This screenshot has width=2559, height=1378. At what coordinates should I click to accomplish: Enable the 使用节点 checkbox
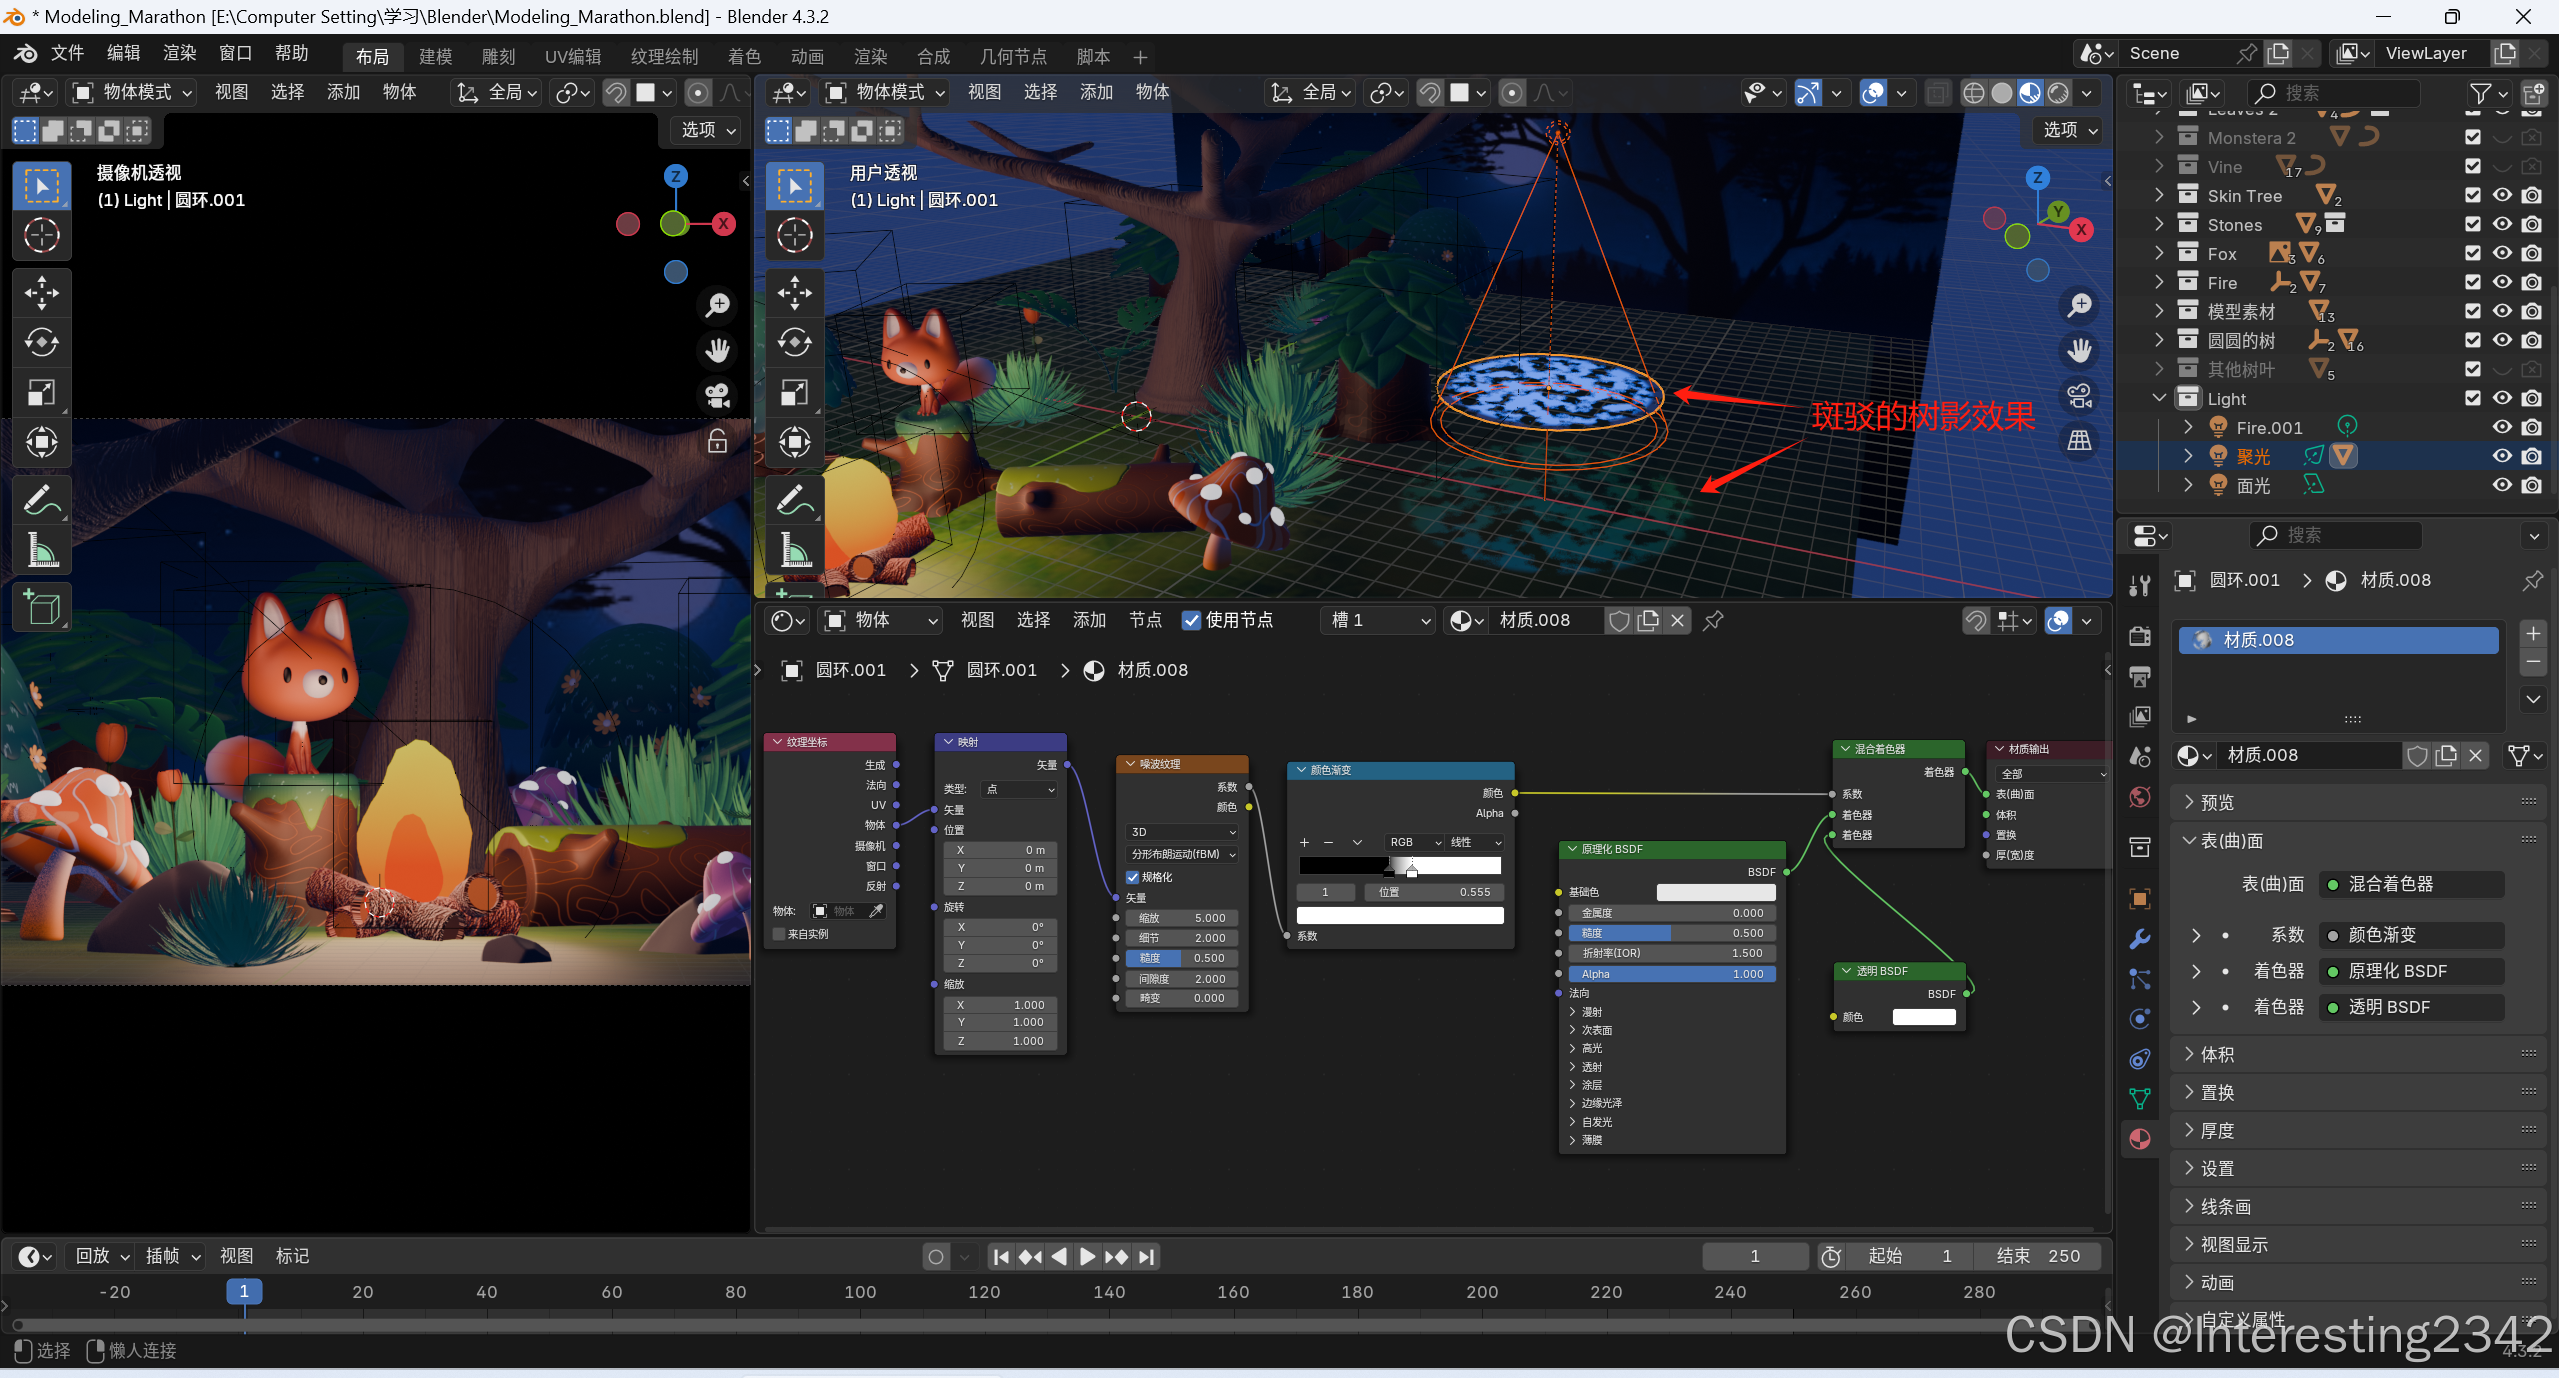tap(1192, 620)
